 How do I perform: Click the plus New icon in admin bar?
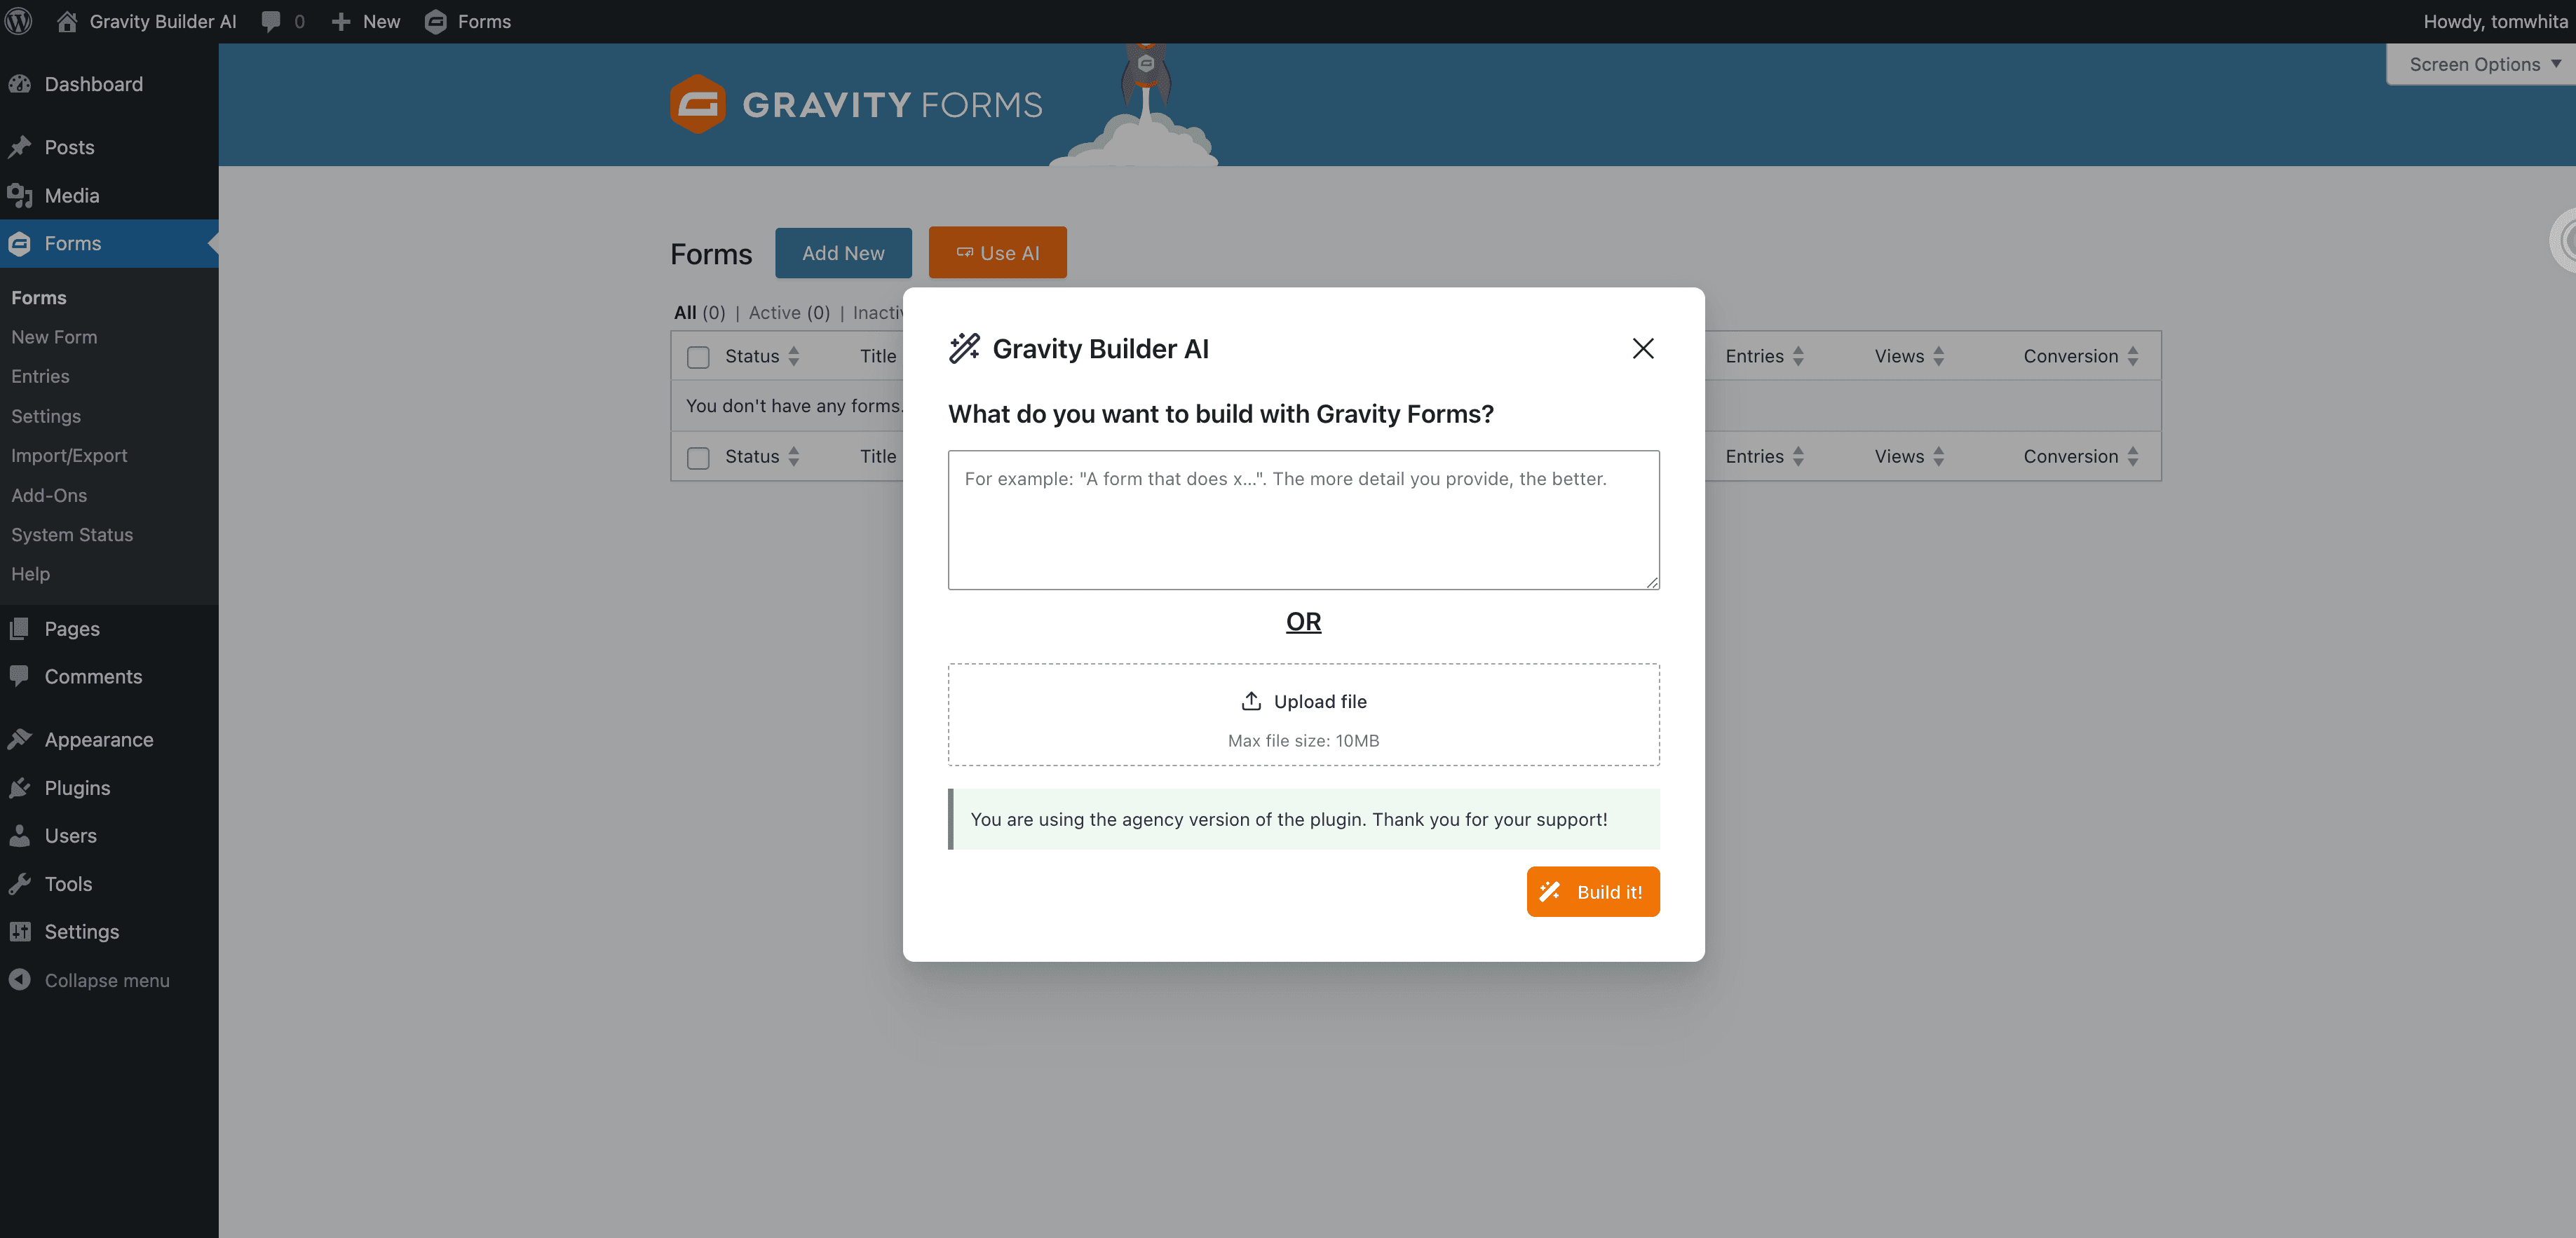(339, 21)
